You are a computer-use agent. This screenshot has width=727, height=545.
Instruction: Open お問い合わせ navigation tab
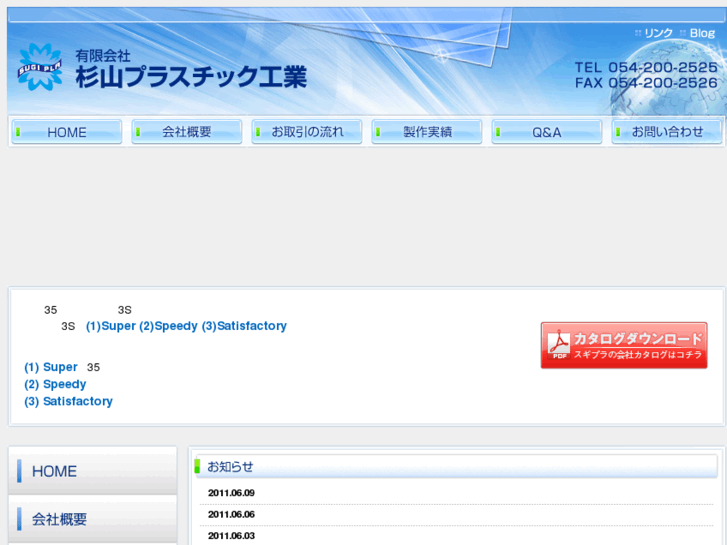667,132
